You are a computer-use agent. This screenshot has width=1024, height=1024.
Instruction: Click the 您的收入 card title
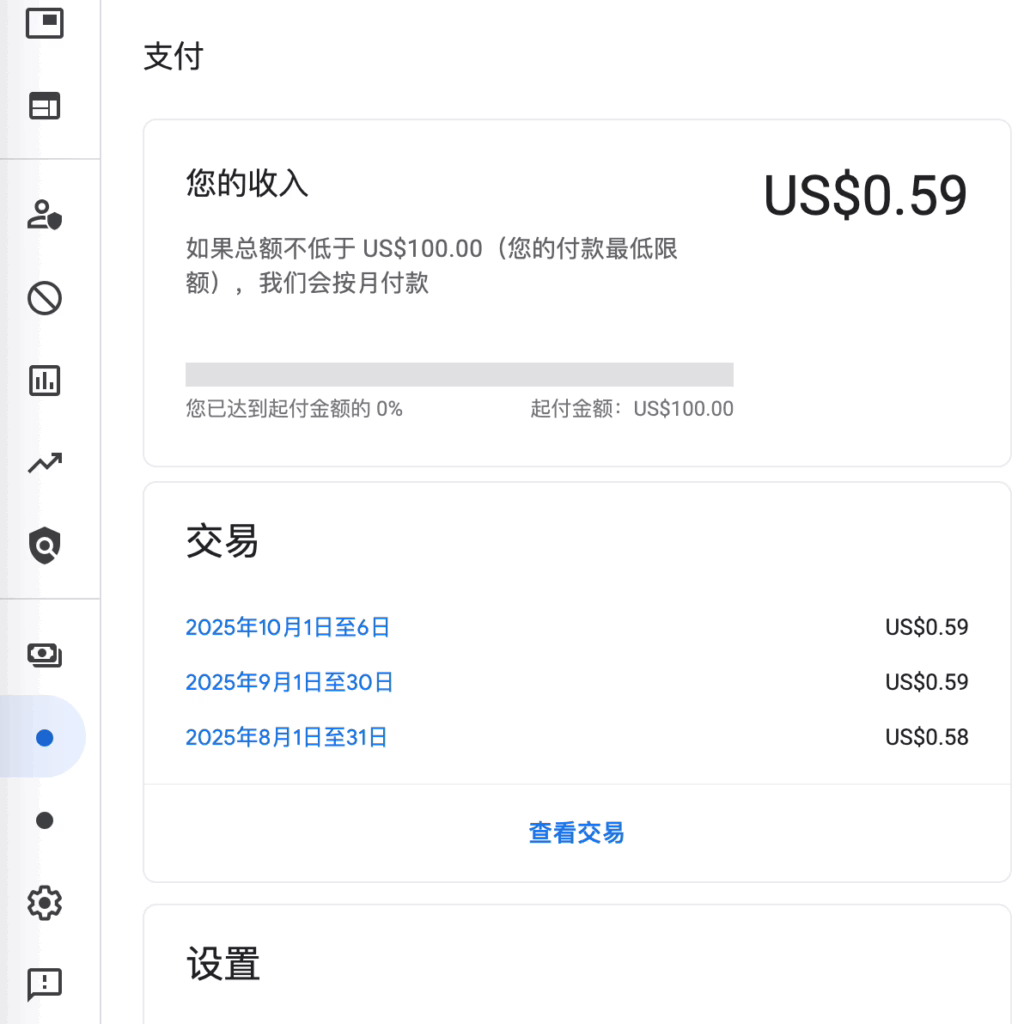(x=247, y=183)
